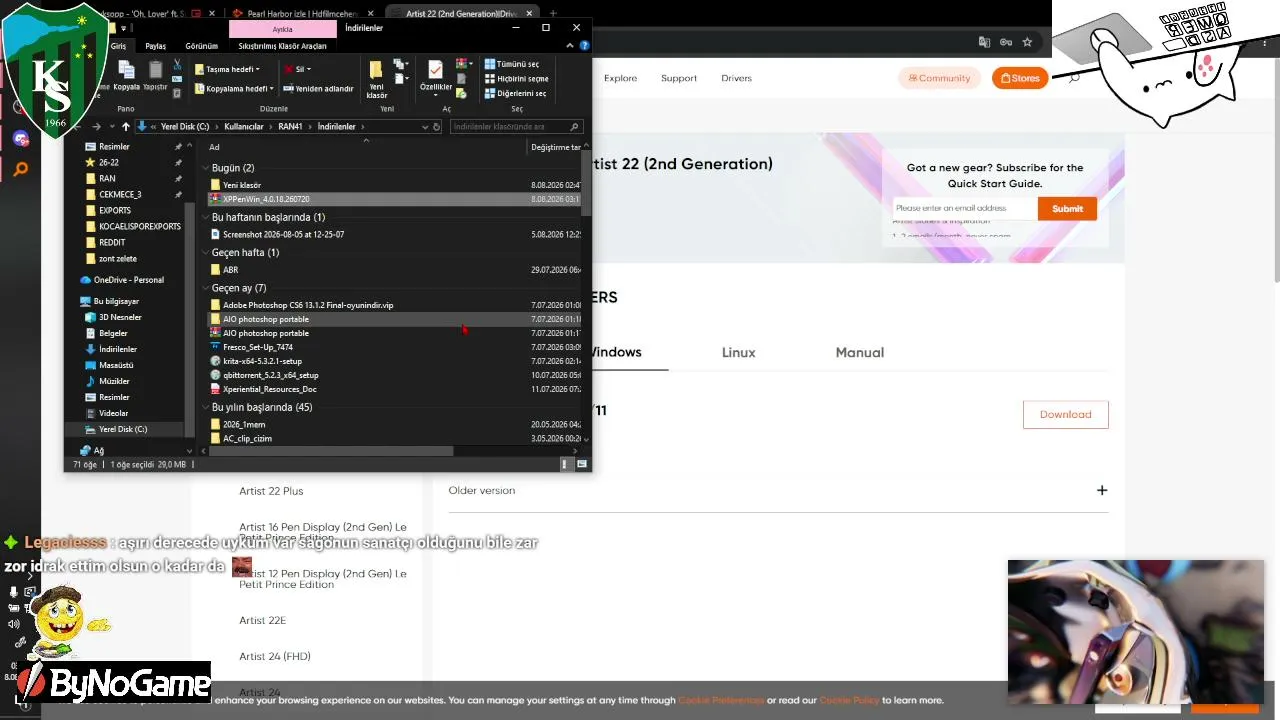Click the password key icon in address bar
This screenshot has height=720, width=1280.
[1006, 42]
